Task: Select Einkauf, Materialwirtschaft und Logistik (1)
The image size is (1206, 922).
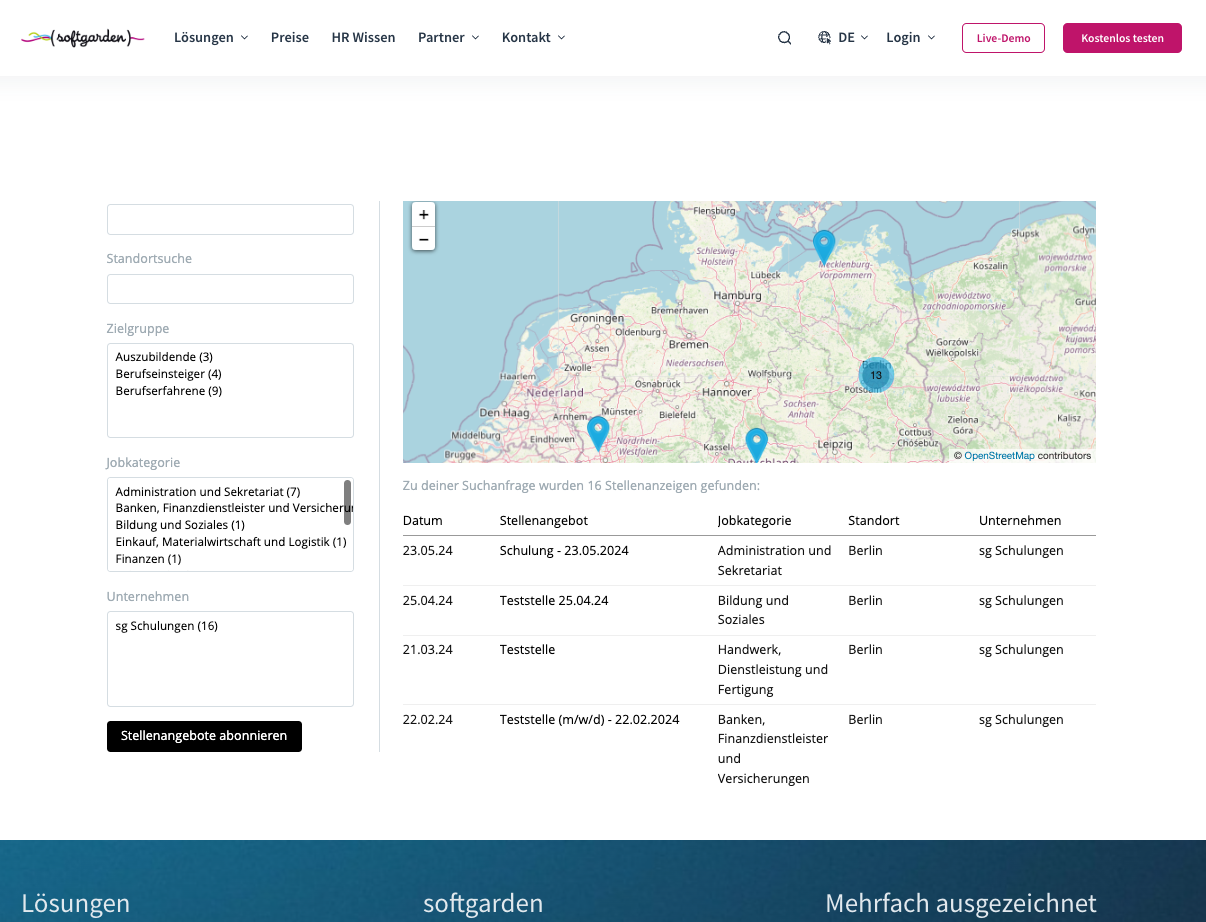Action: click(x=230, y=542)
